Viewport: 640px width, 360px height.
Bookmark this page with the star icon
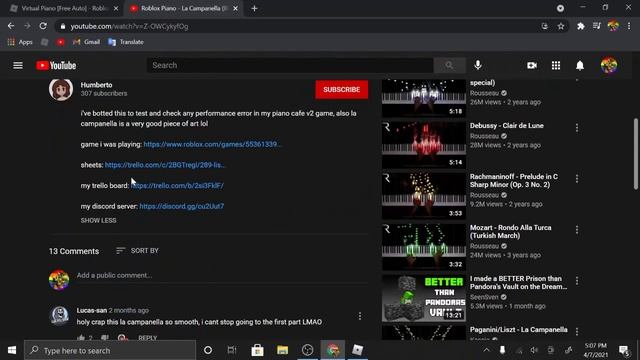tap(561, 26)
